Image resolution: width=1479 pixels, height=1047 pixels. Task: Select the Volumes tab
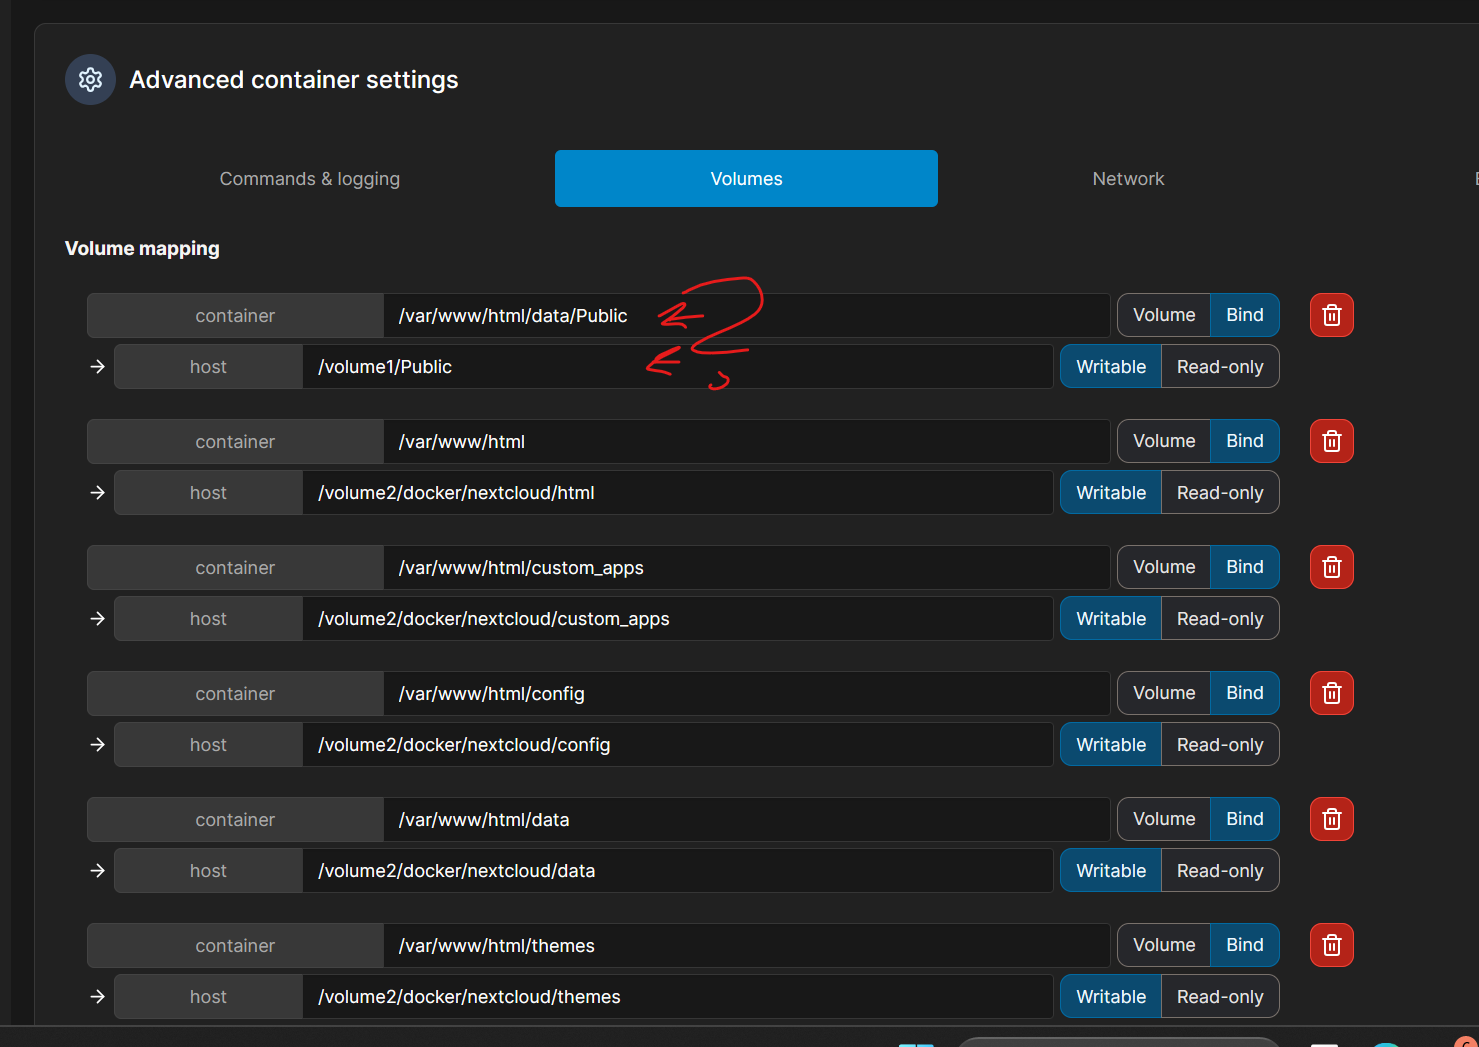[746, 179]
